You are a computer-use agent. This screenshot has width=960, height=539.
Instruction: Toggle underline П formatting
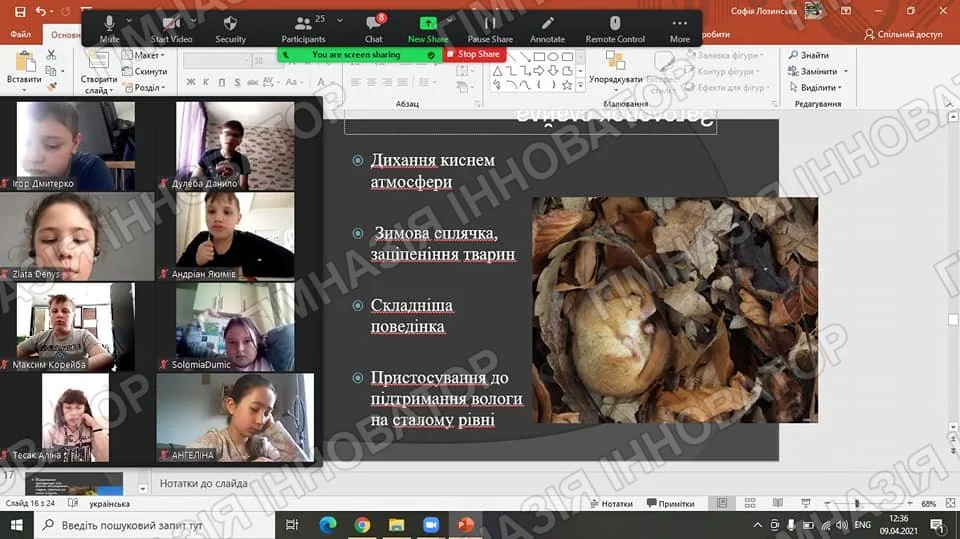(221, 81)
